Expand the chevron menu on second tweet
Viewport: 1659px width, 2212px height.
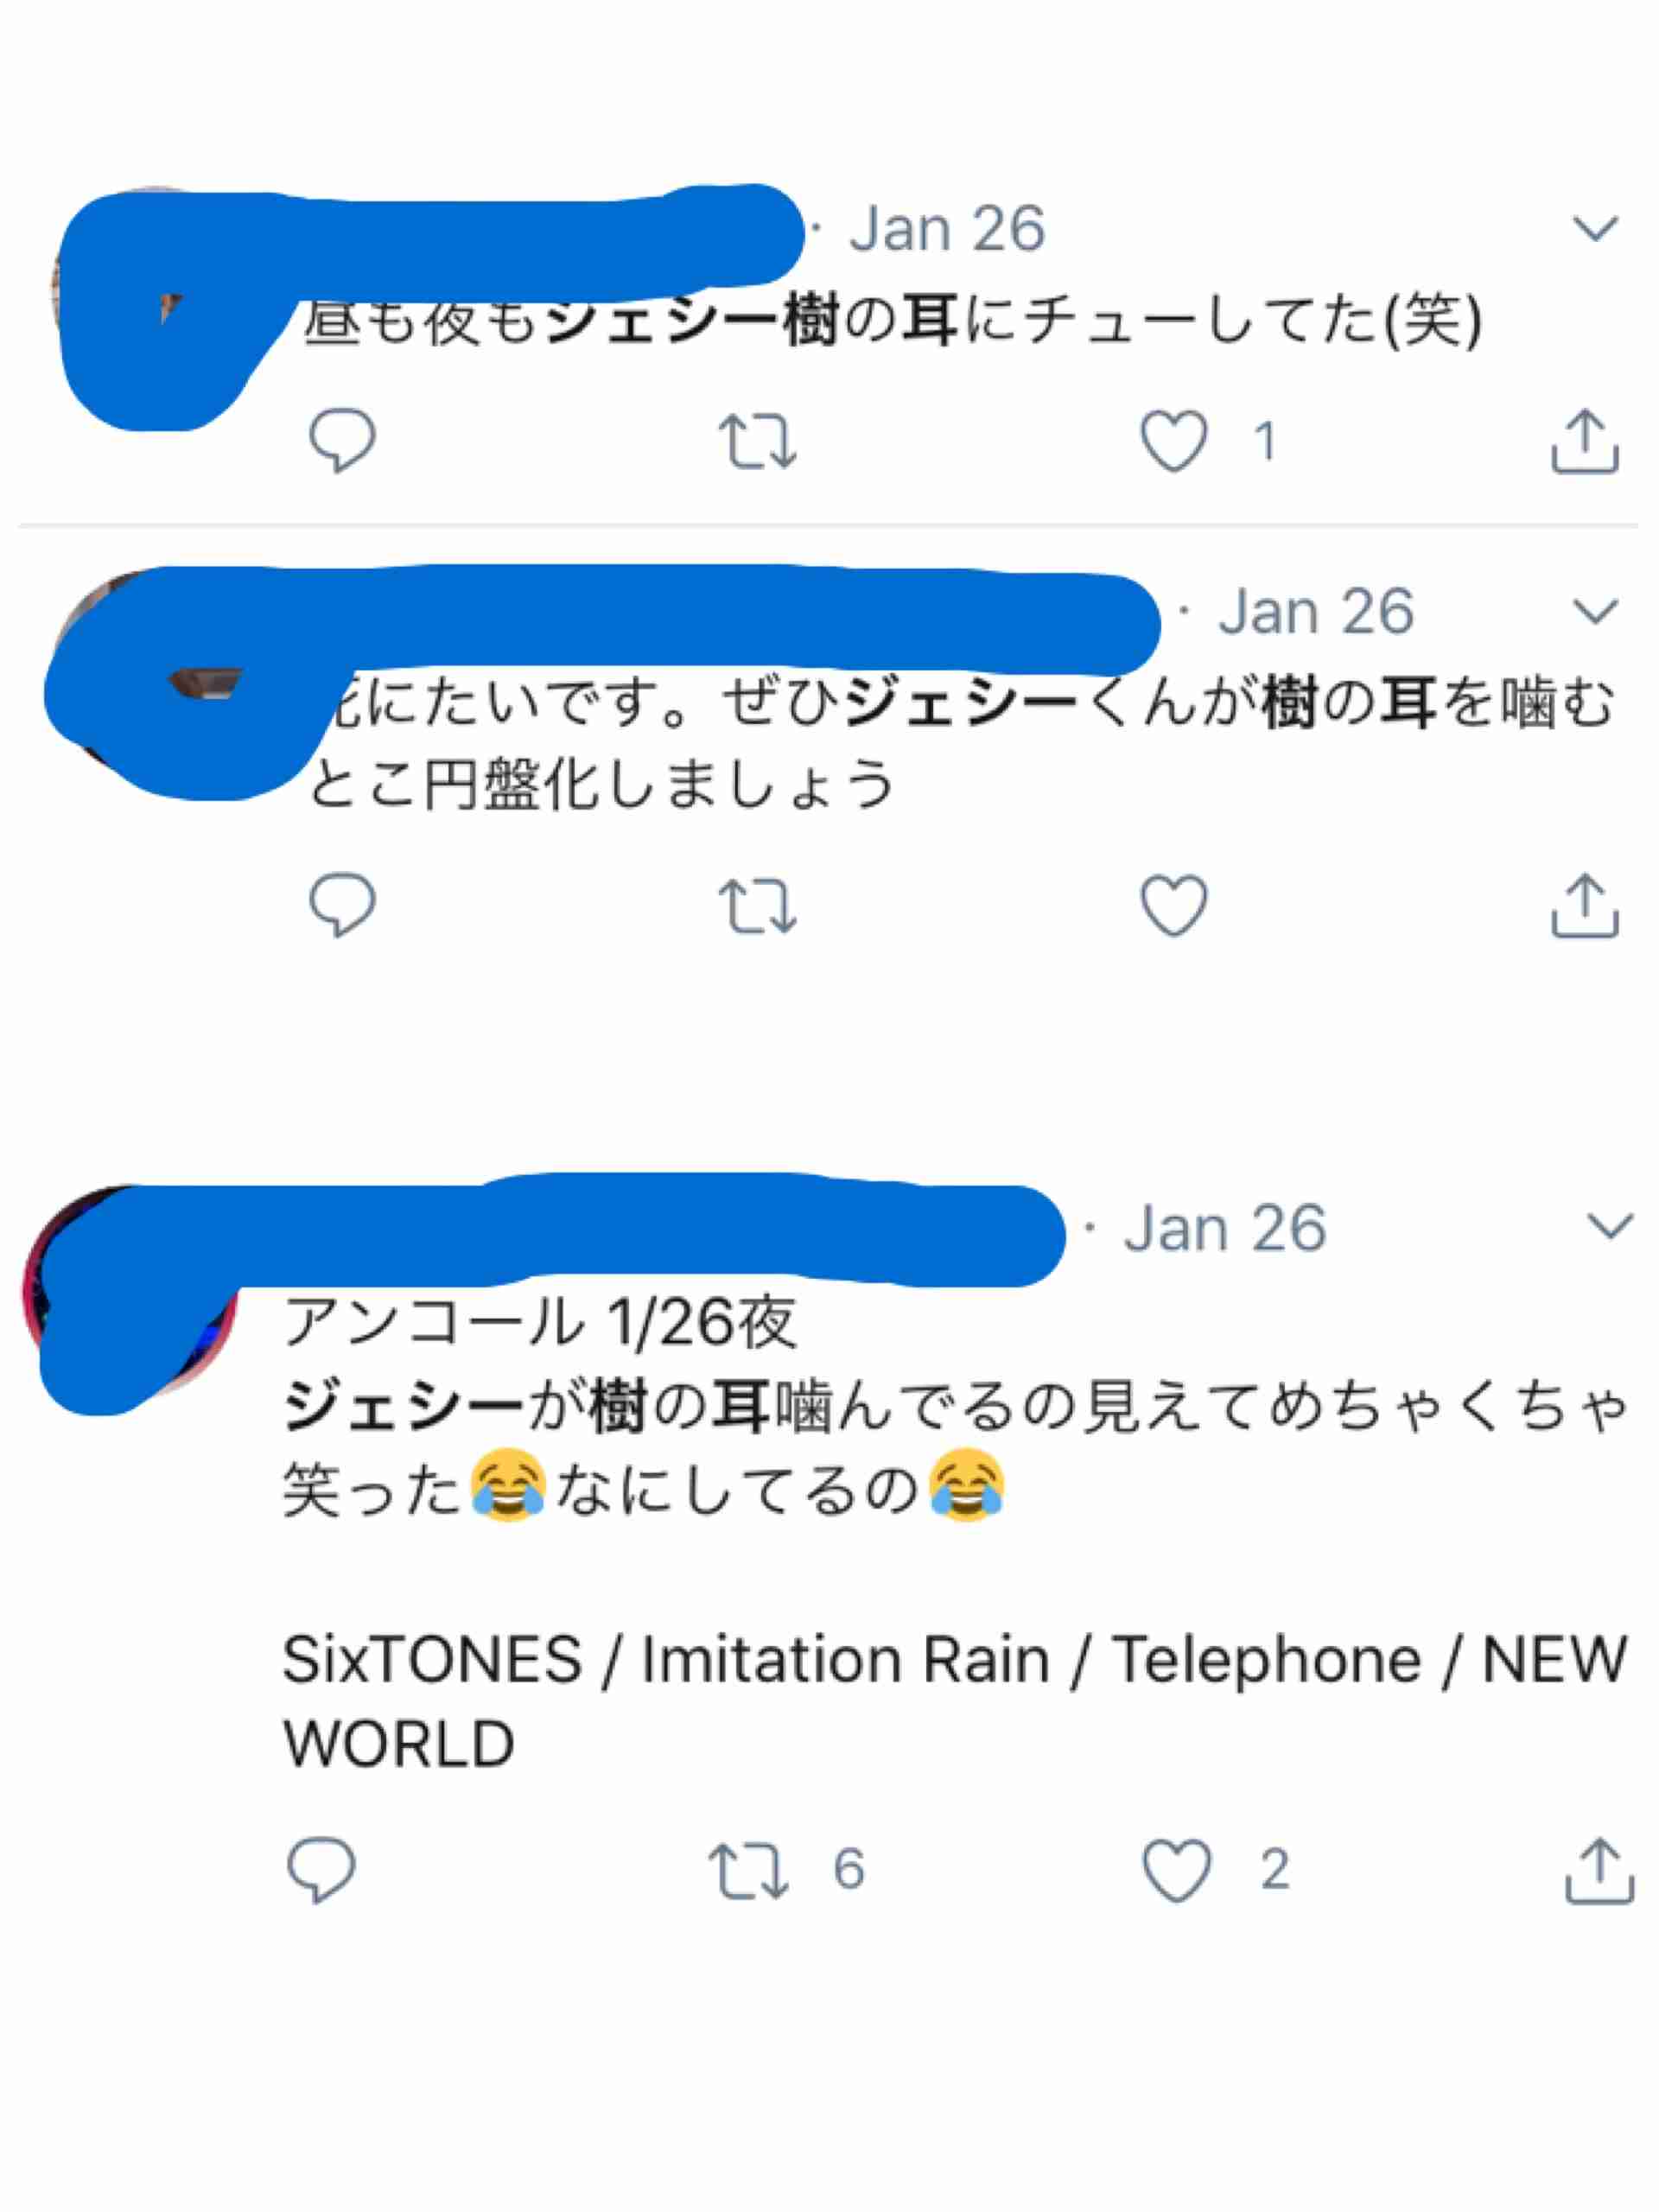coord(1595,611)
